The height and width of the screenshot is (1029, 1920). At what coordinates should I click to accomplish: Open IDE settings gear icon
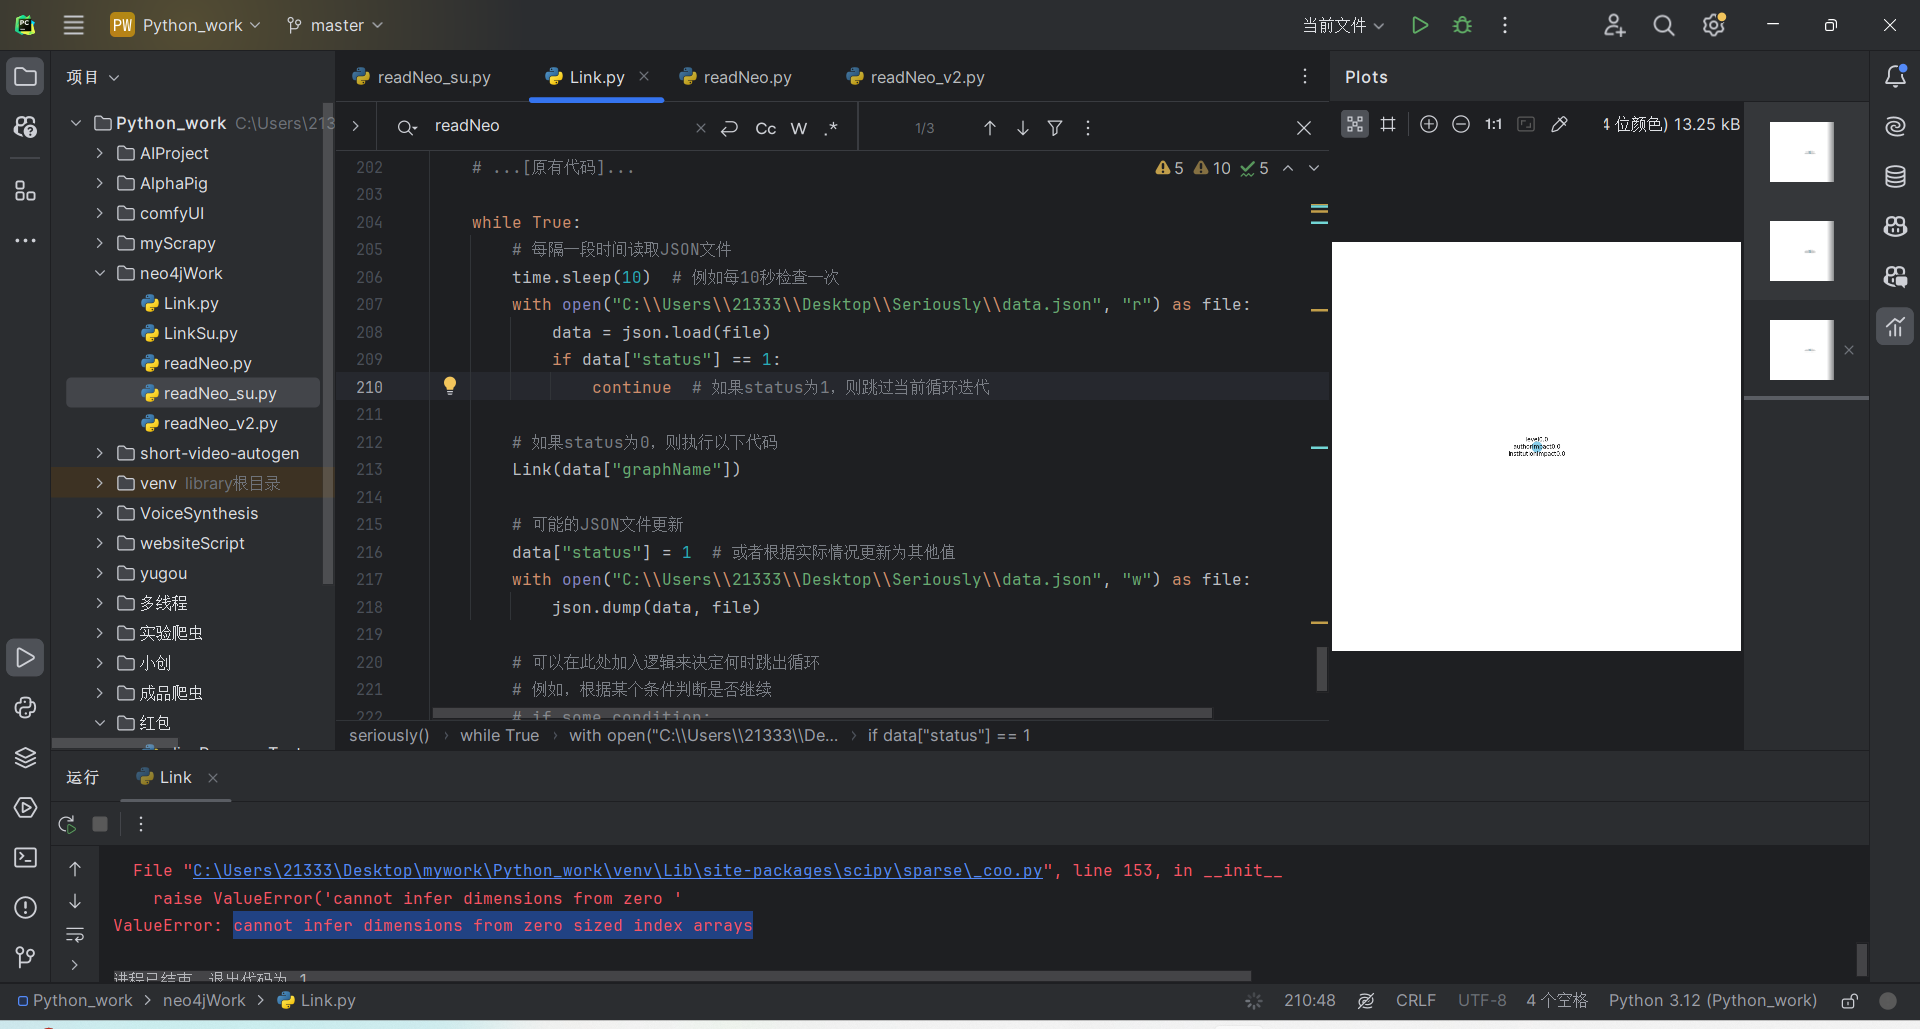pyautogui.click(x=1714, y=25)
